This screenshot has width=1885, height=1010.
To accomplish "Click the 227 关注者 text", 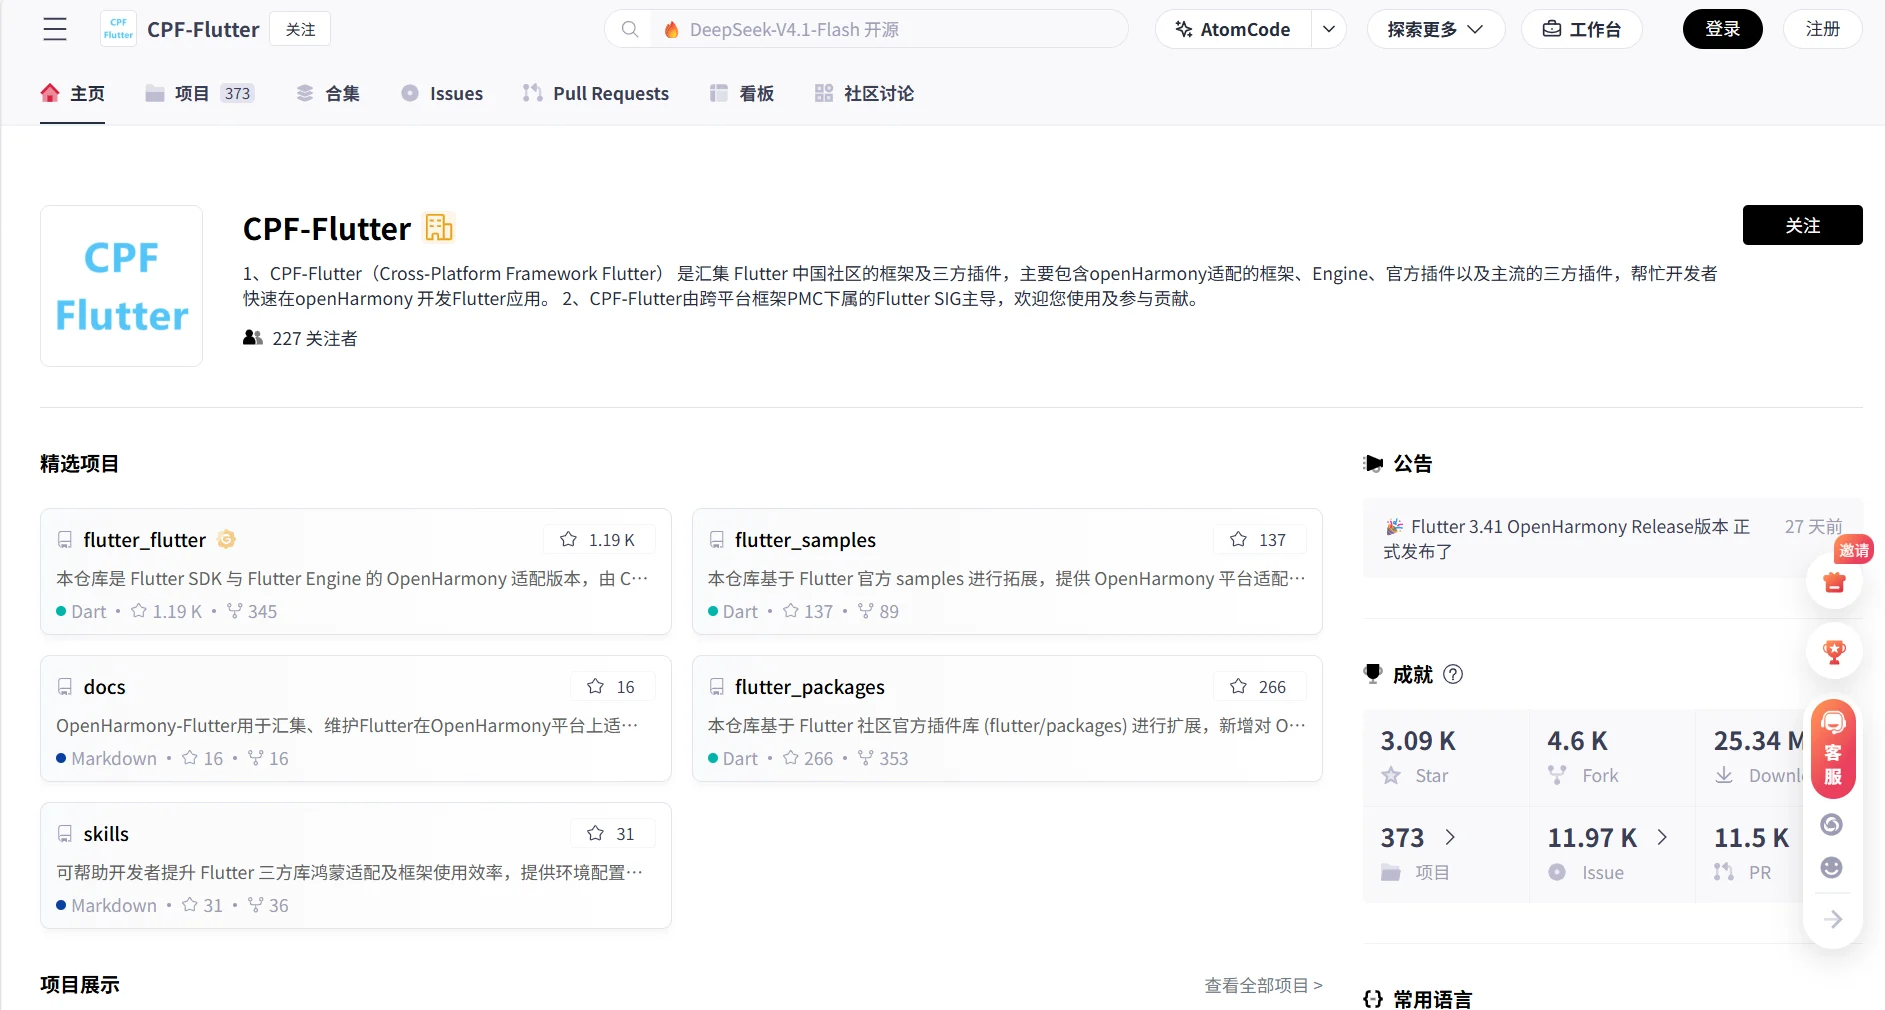I will (315, 338).
